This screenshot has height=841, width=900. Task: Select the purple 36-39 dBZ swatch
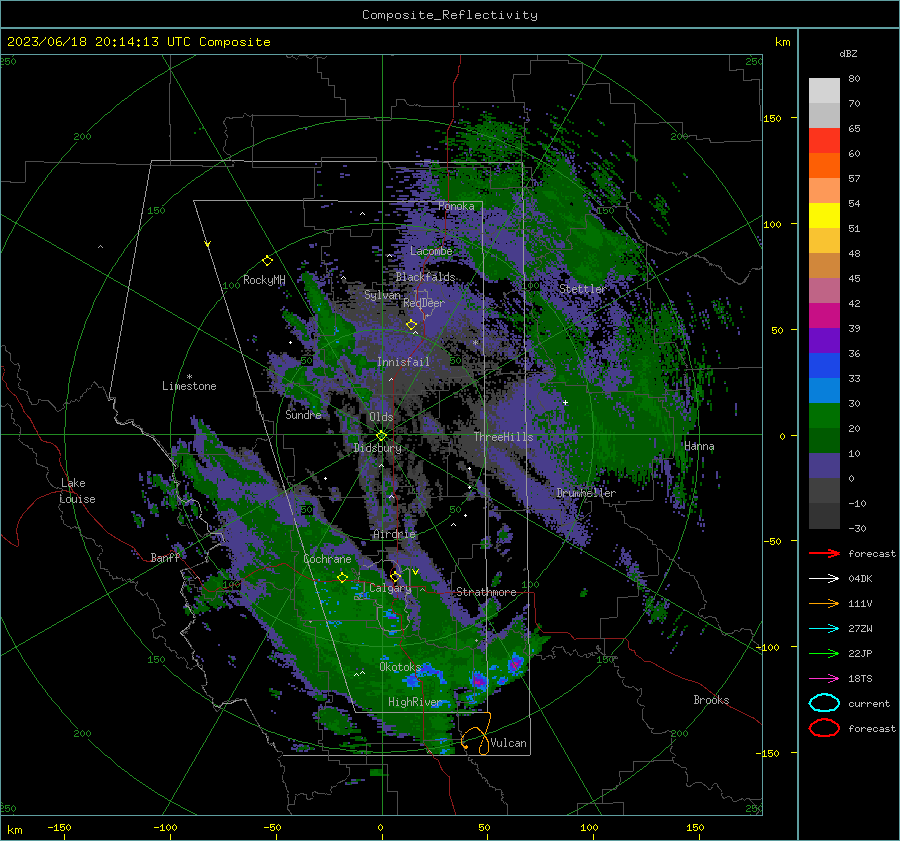824,341
